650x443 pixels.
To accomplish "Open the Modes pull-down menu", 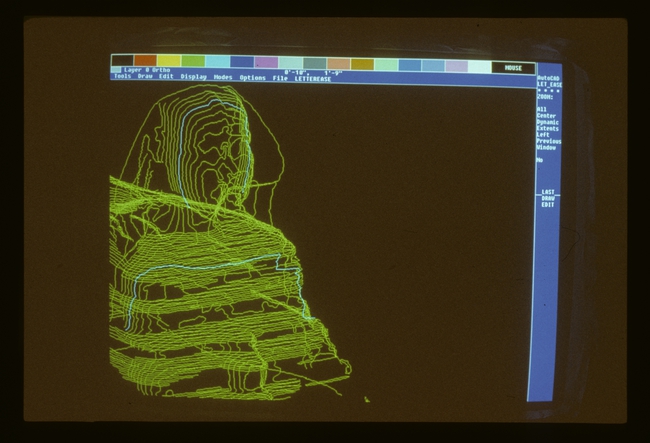I will 223,77.
